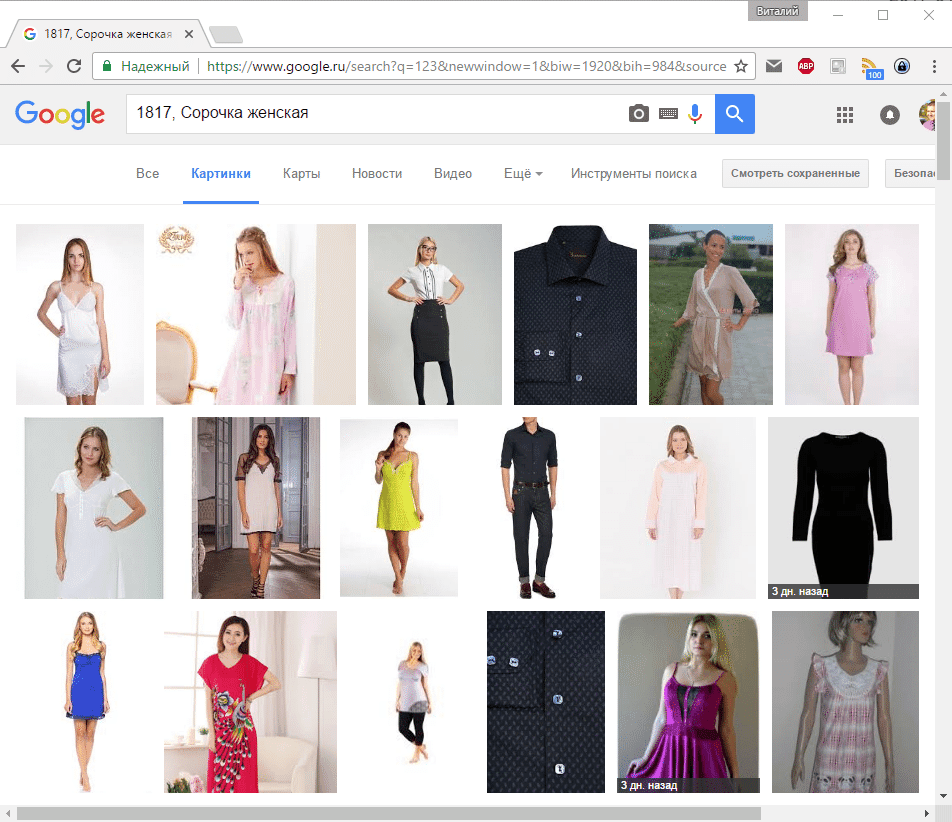Open the purple satin nightdress image
The image size is (952, 822).
688,702
